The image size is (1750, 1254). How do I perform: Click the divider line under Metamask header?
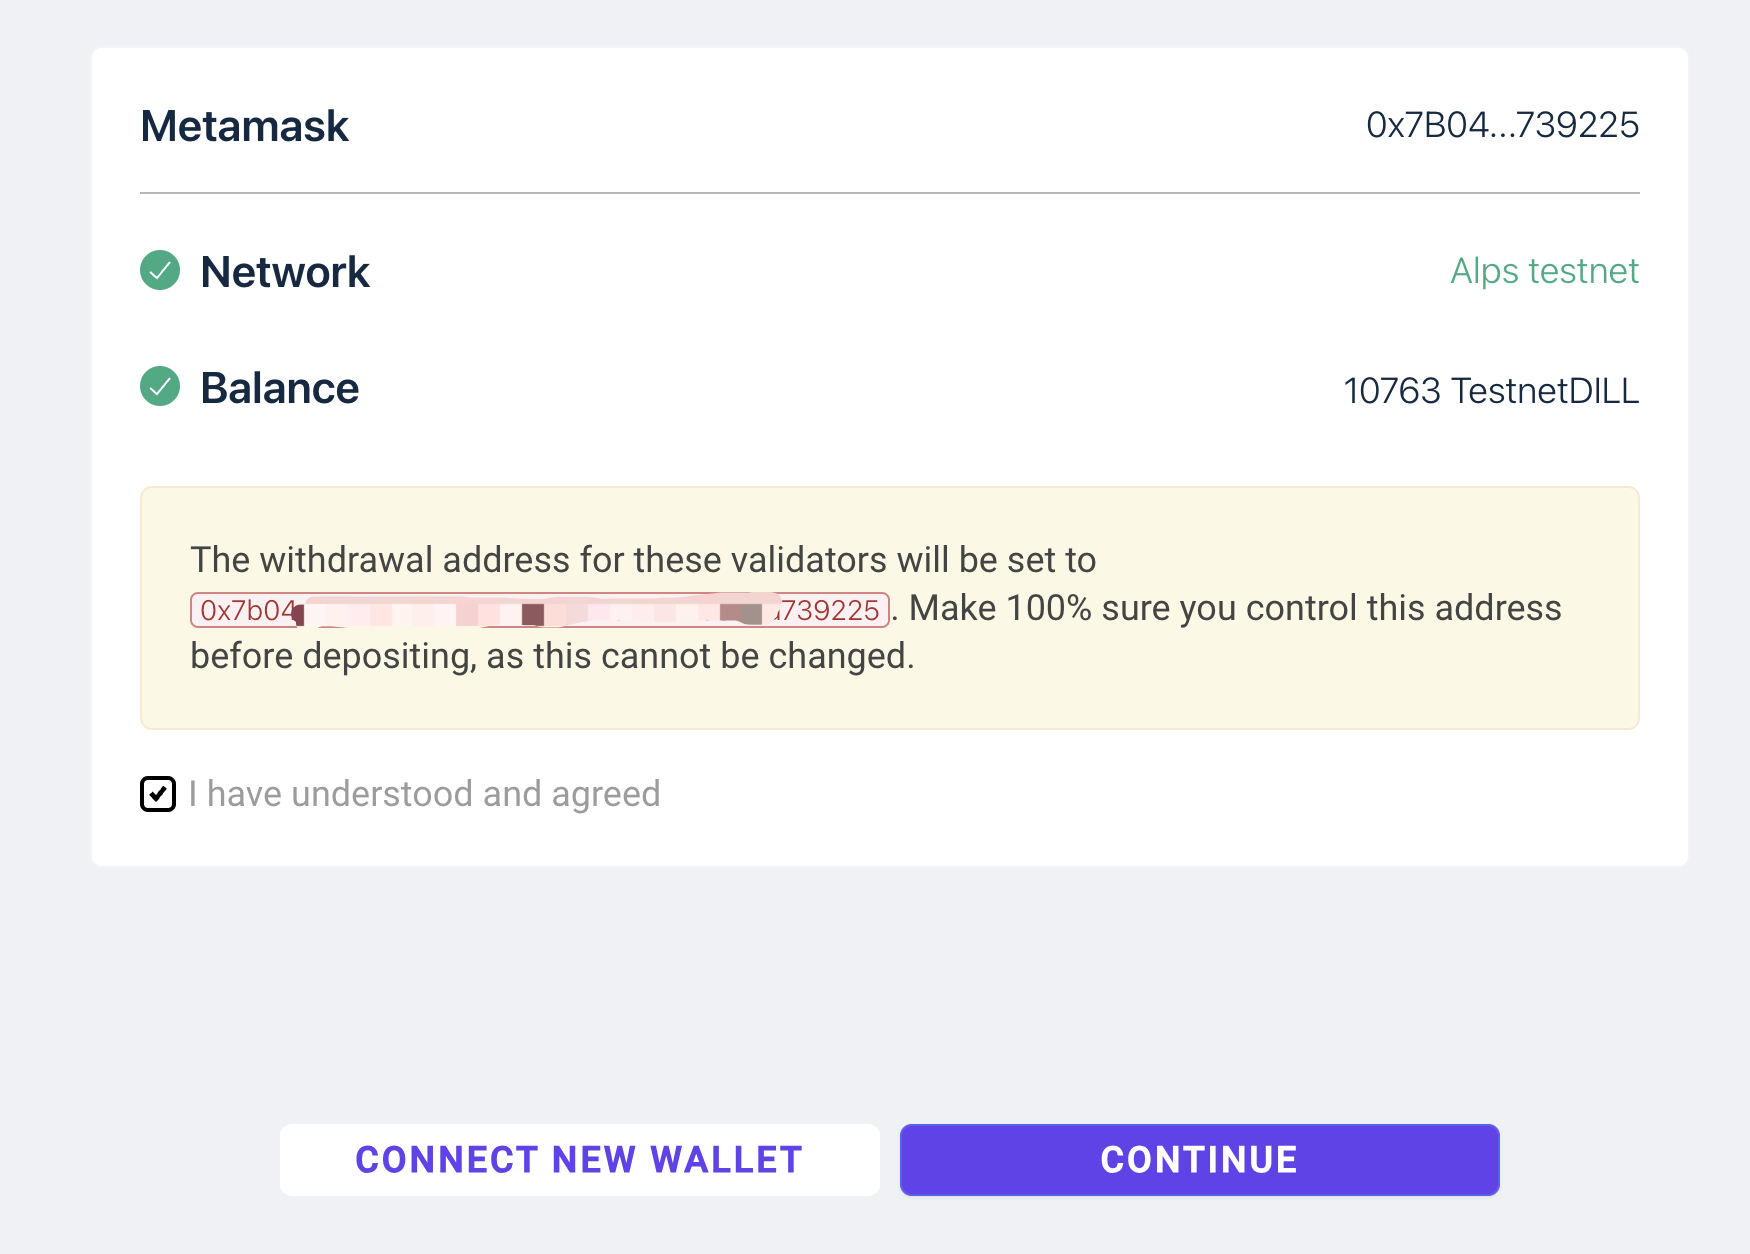(889, 193)
